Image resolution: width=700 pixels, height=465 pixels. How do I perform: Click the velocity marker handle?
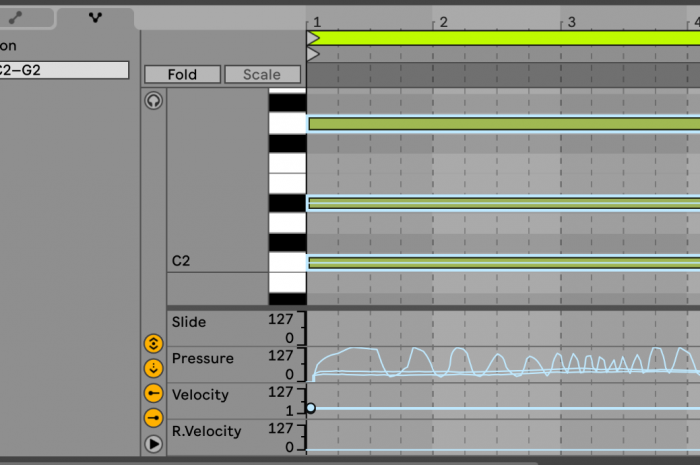(x=311, y=408)
